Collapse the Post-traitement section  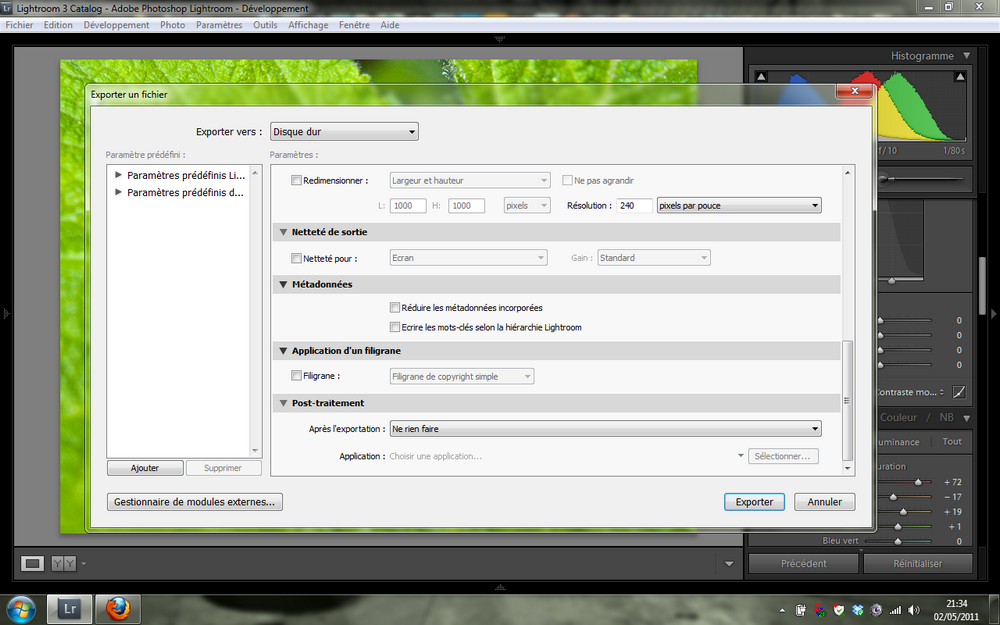click(284, 403)
